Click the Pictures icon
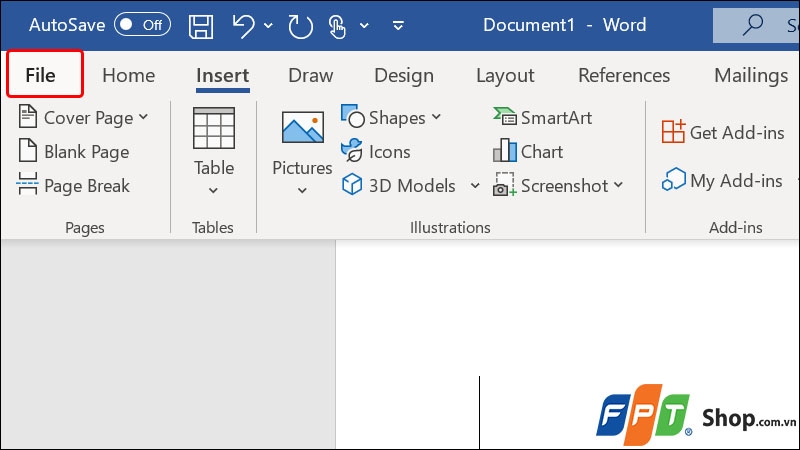Viewport: 800px width, 450px height. point(303,127)
